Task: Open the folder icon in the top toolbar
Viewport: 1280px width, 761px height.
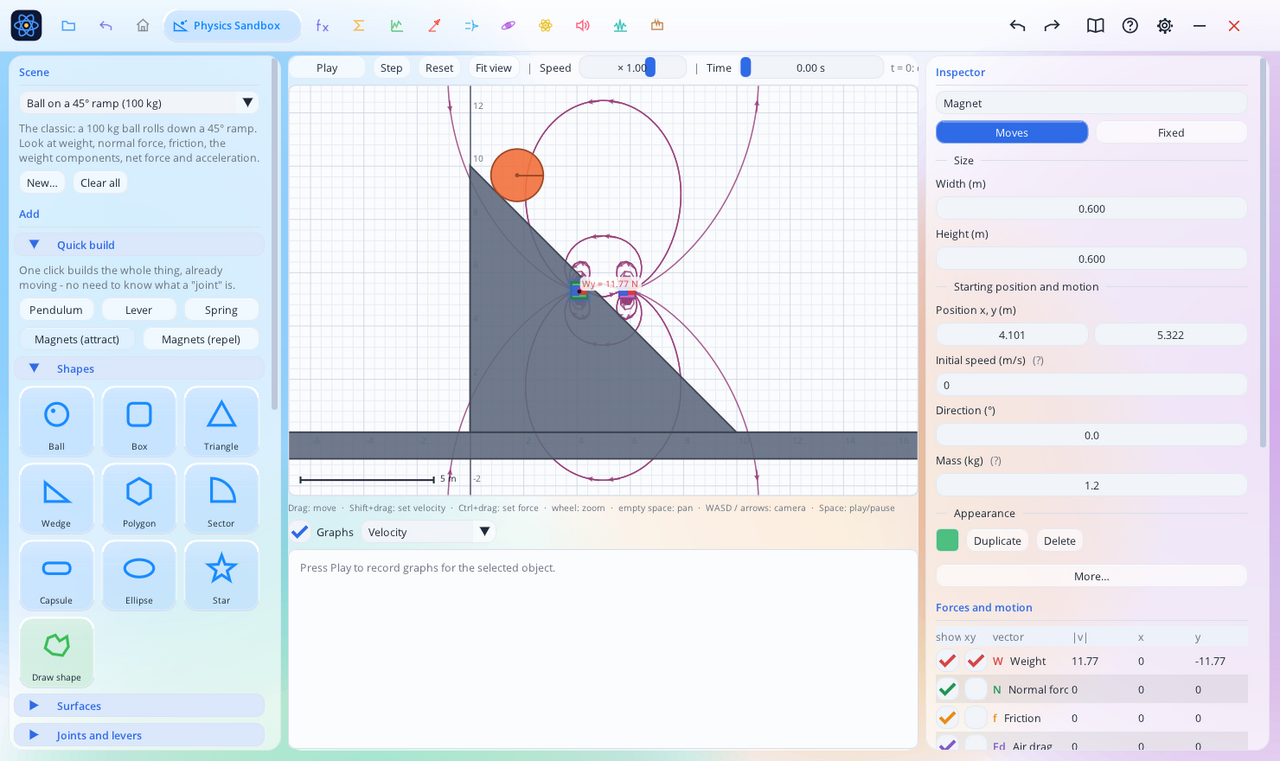Action: 68,26
